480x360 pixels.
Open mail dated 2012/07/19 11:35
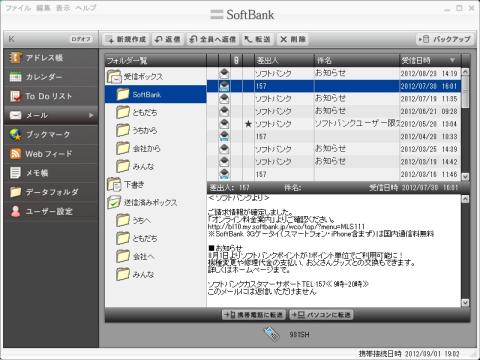[334, 99]
